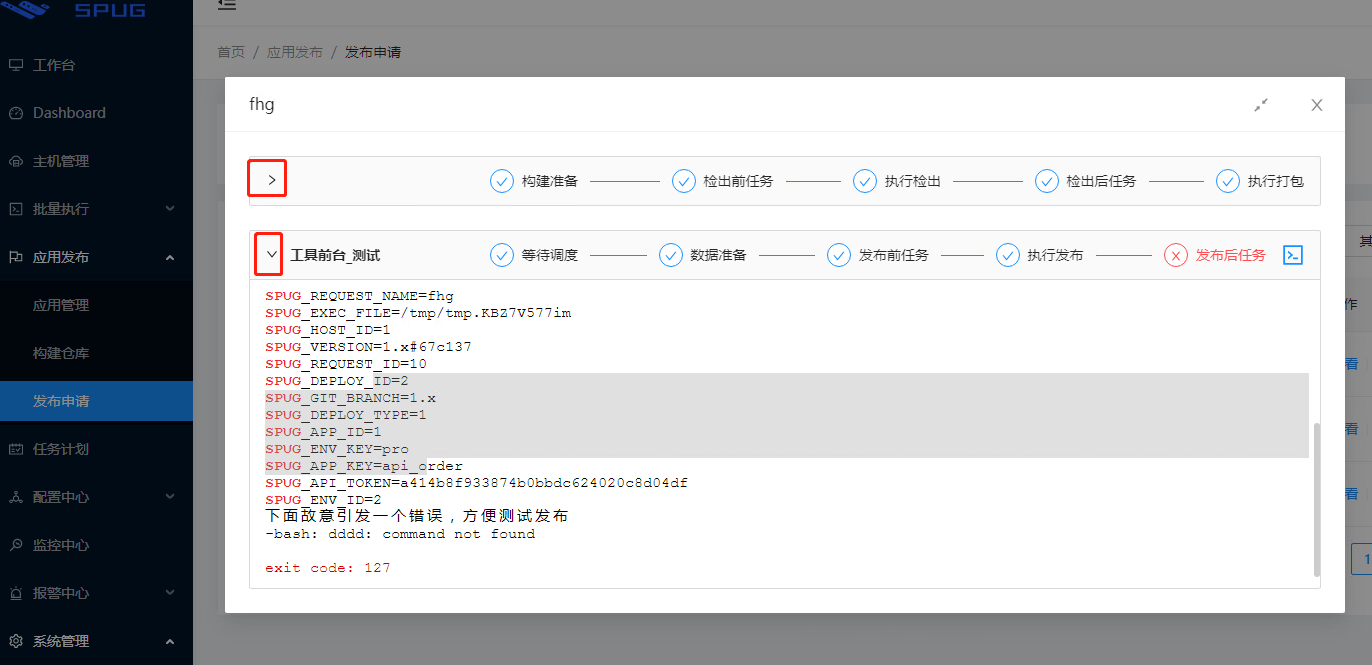Click the log output scrollbar

pos(1316,499)
